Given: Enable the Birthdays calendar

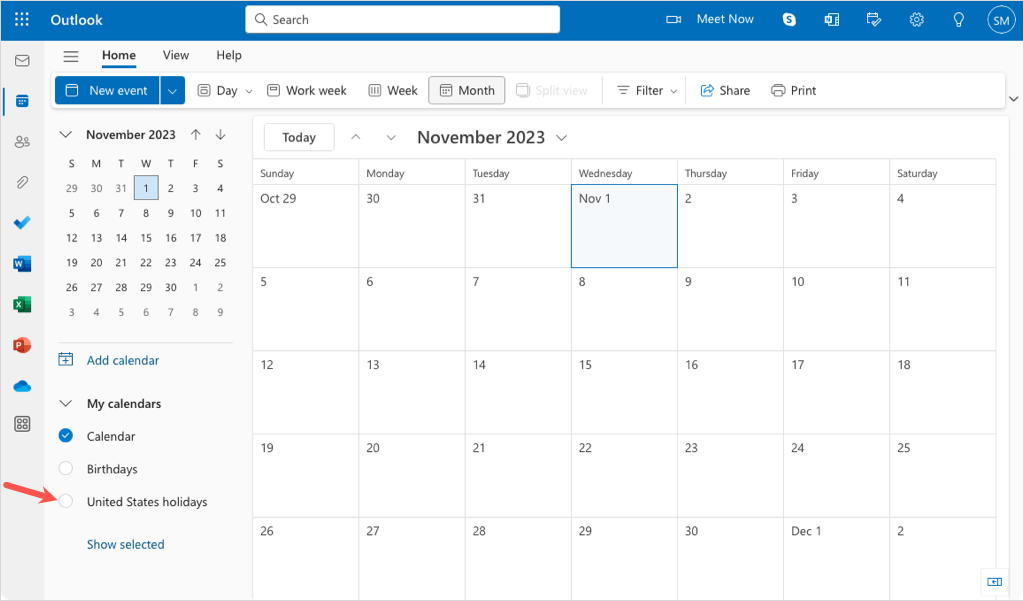Looking at the screenshot, I should [66, 469].
